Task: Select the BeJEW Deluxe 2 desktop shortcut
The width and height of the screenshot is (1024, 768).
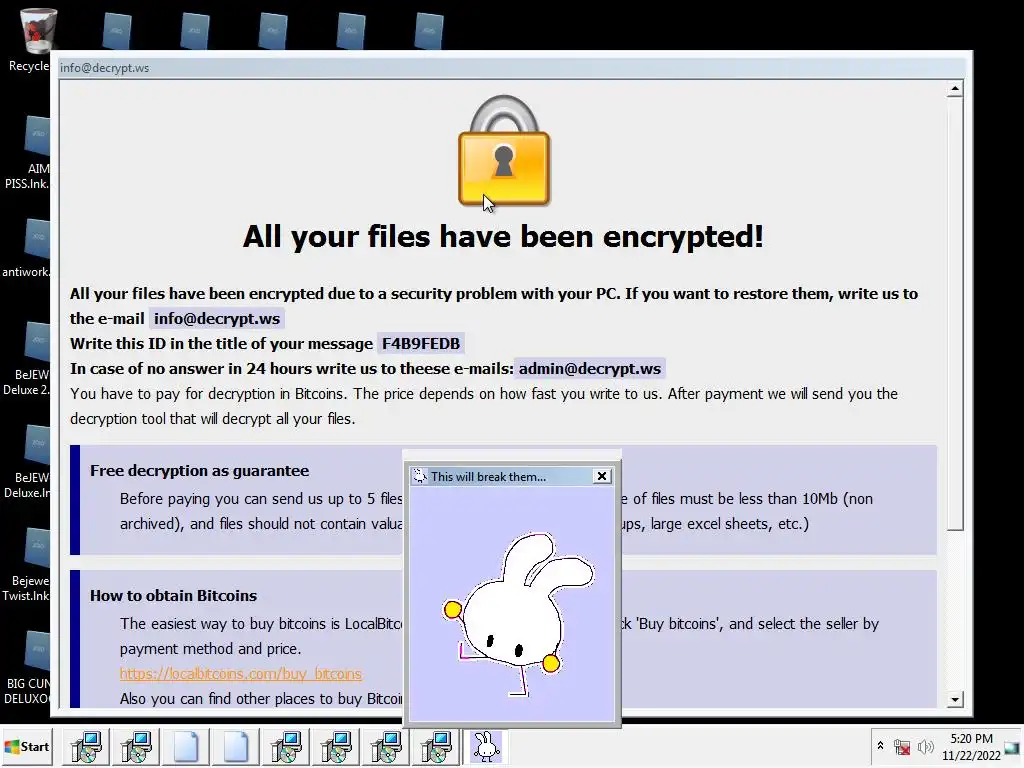Action: coord(27,358)
